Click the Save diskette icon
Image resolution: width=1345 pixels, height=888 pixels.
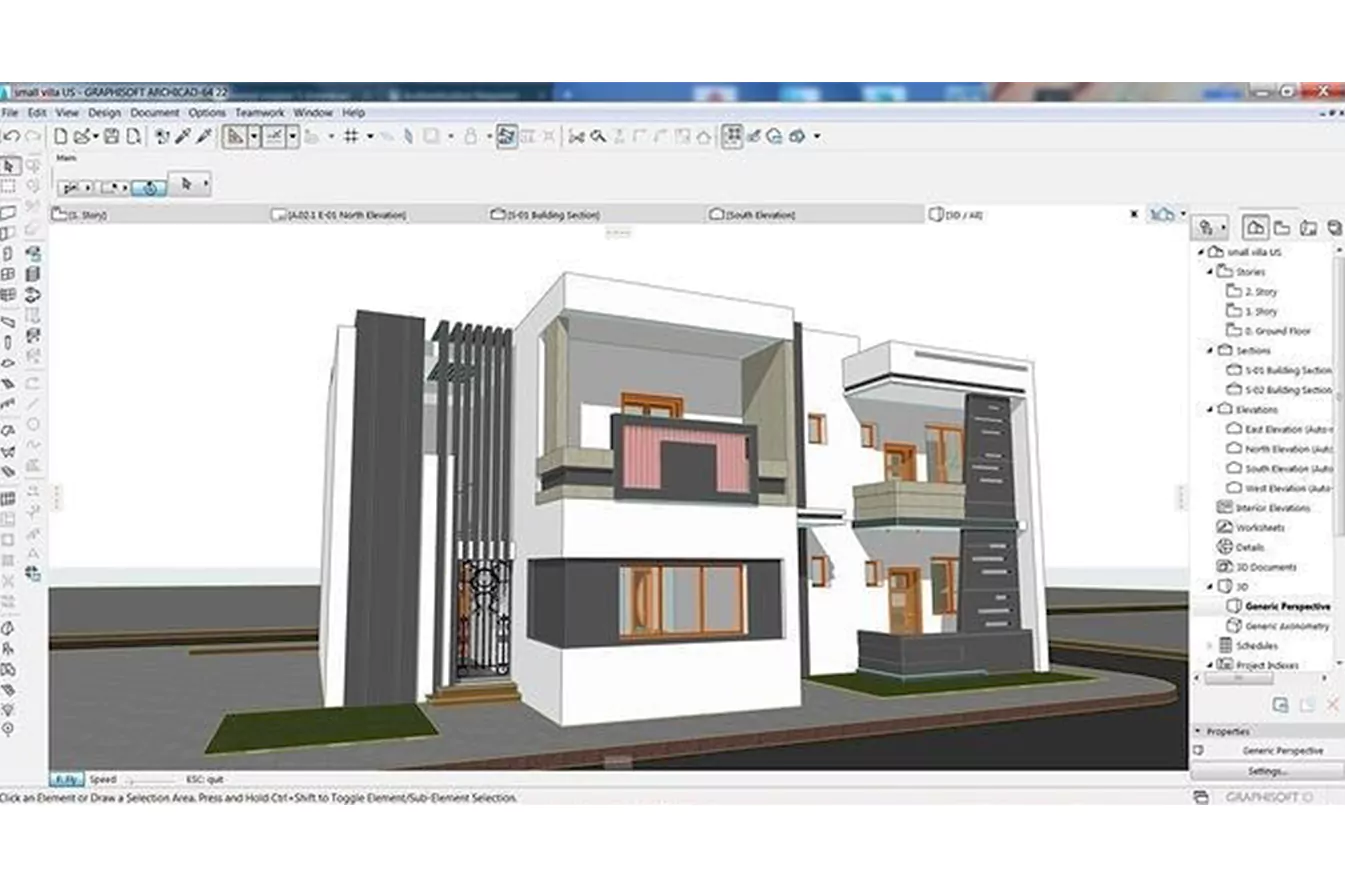(112, 136)
